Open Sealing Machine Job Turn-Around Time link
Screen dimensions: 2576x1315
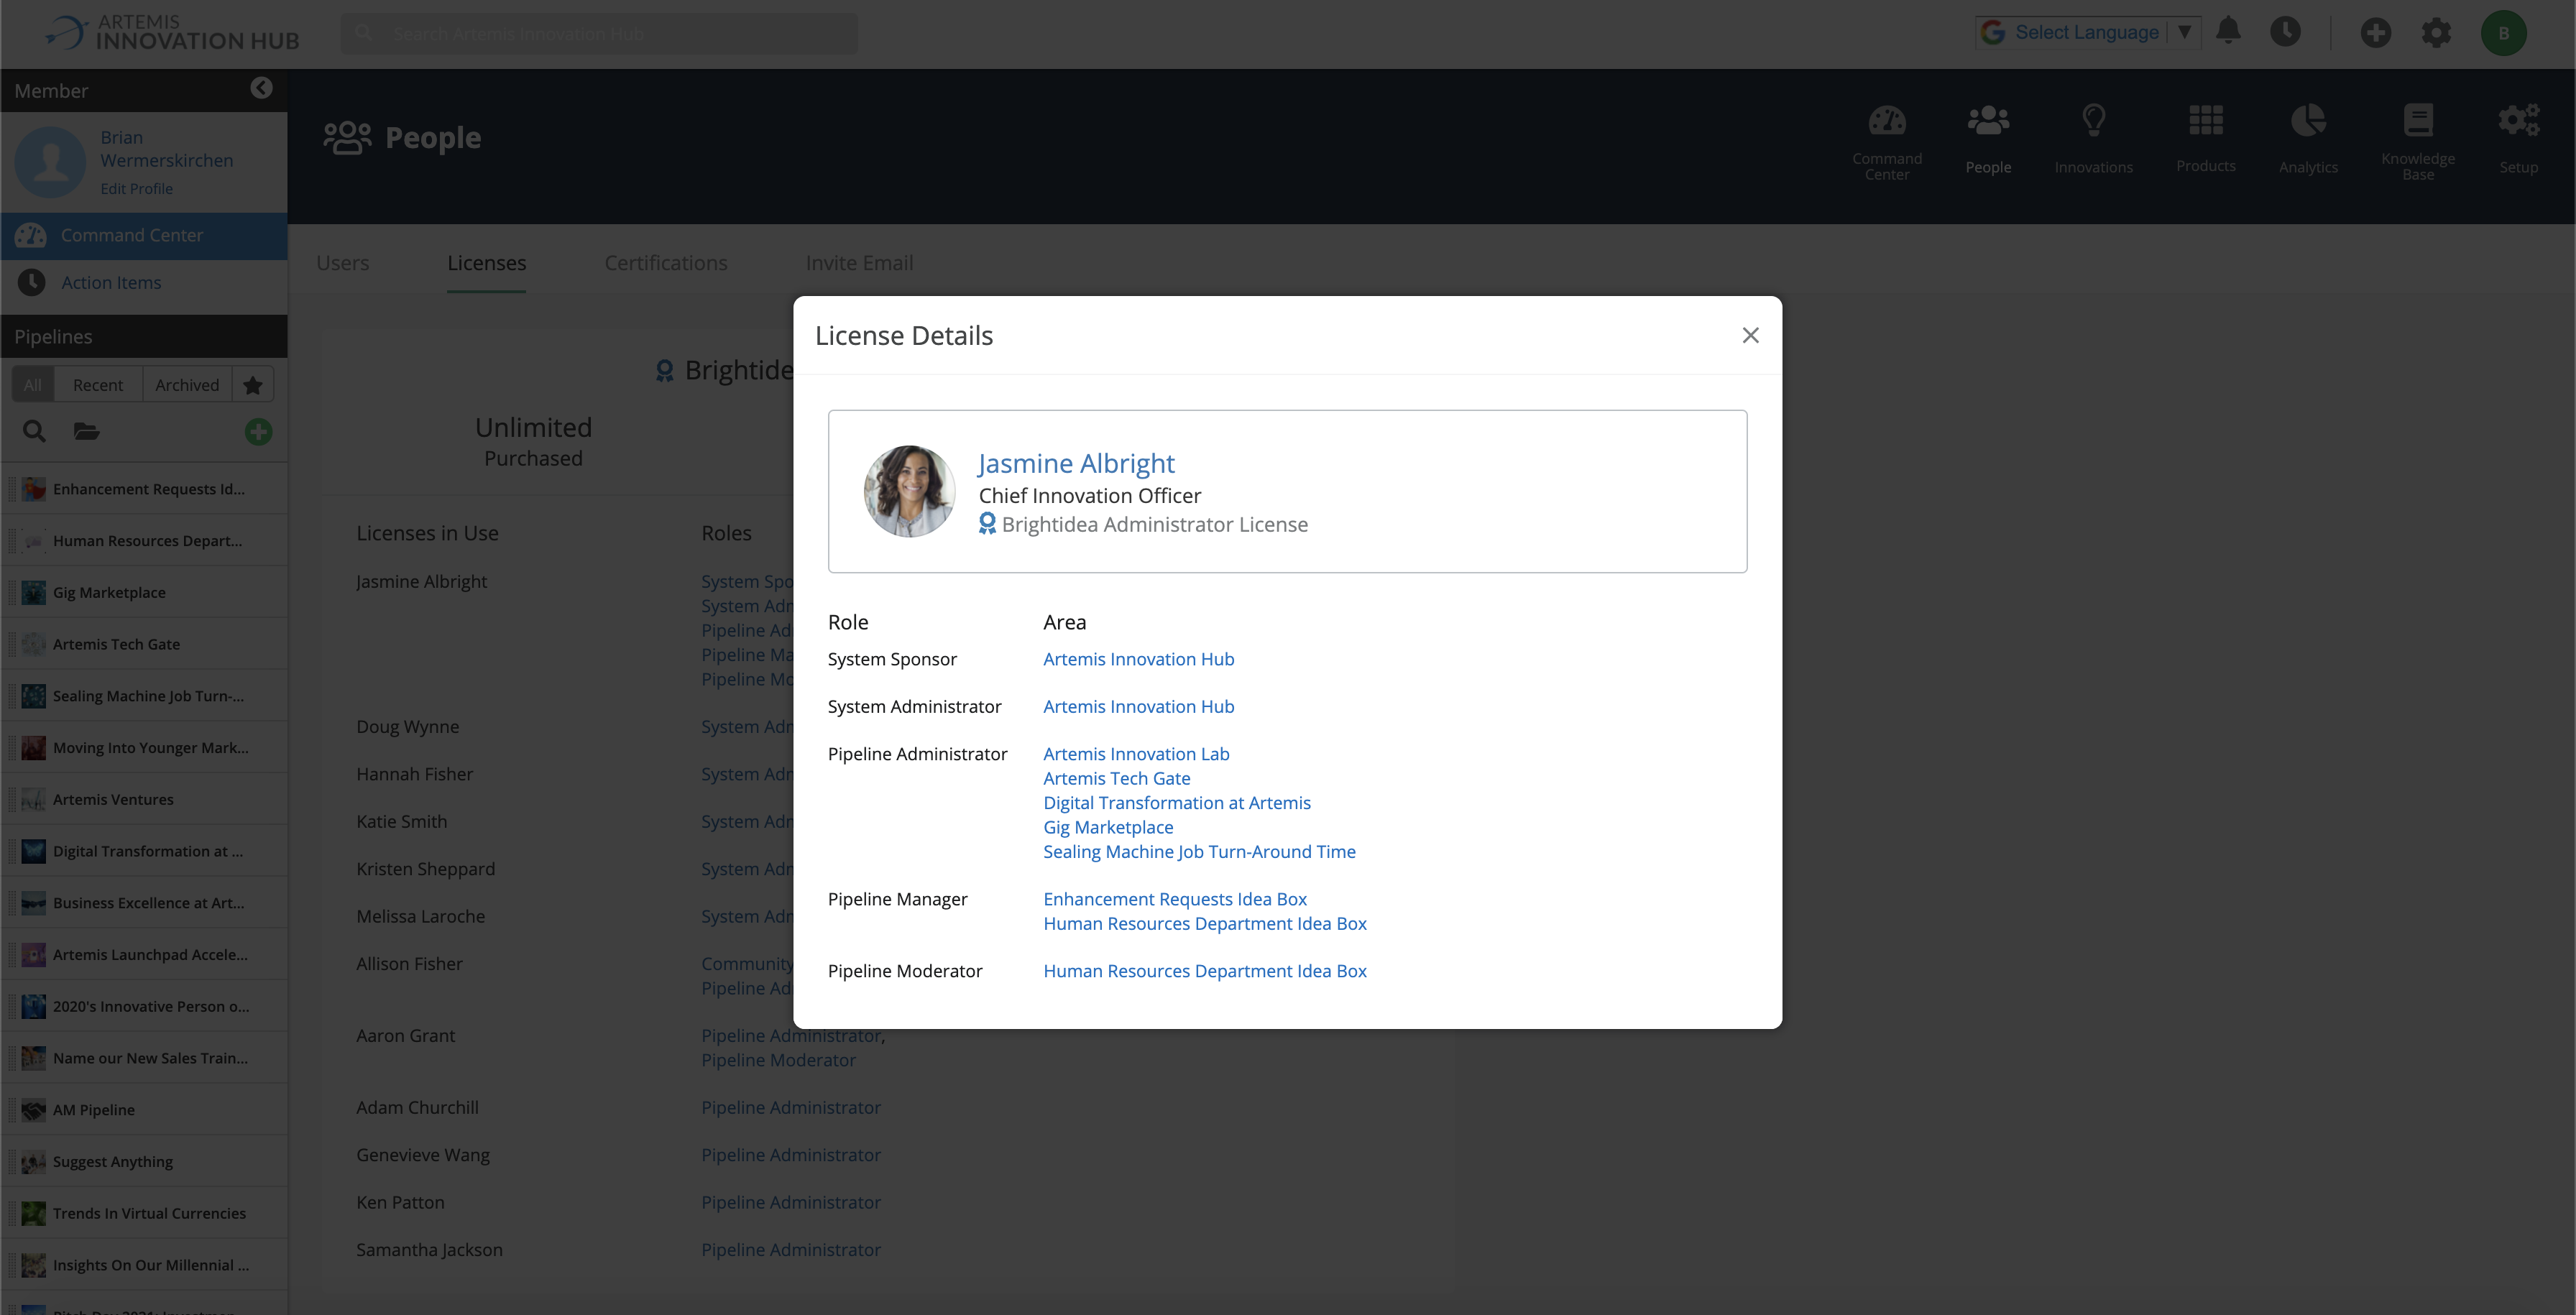tap(1199, 851)
